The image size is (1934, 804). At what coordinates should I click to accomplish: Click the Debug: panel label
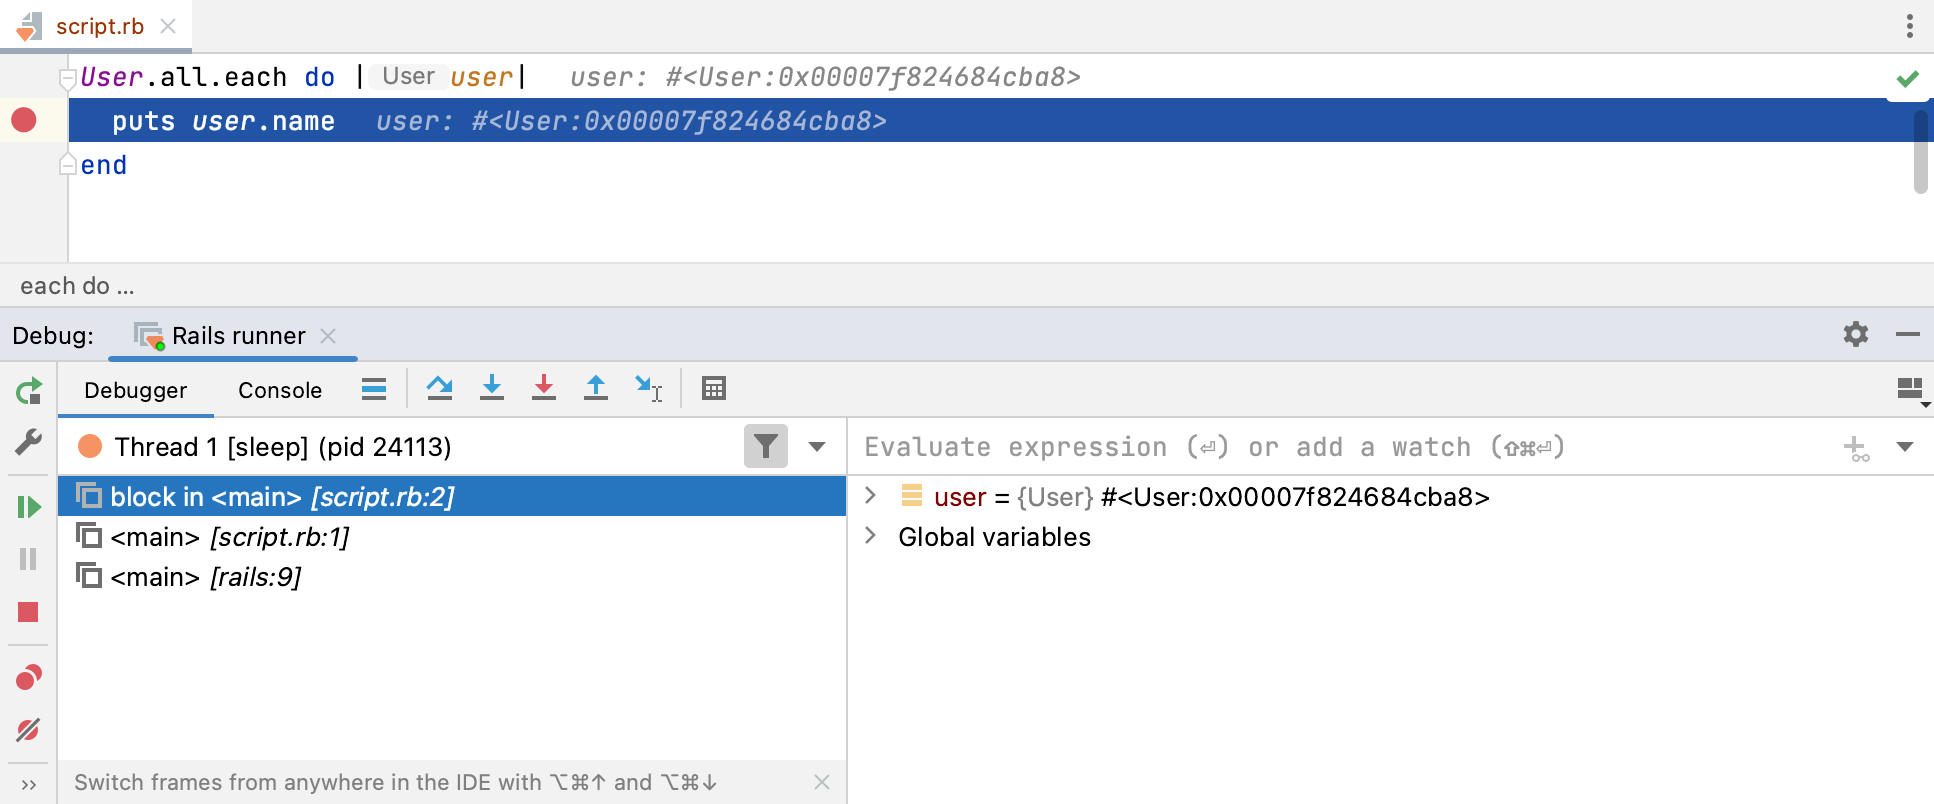pyautogui.click(x=53, y=336)
